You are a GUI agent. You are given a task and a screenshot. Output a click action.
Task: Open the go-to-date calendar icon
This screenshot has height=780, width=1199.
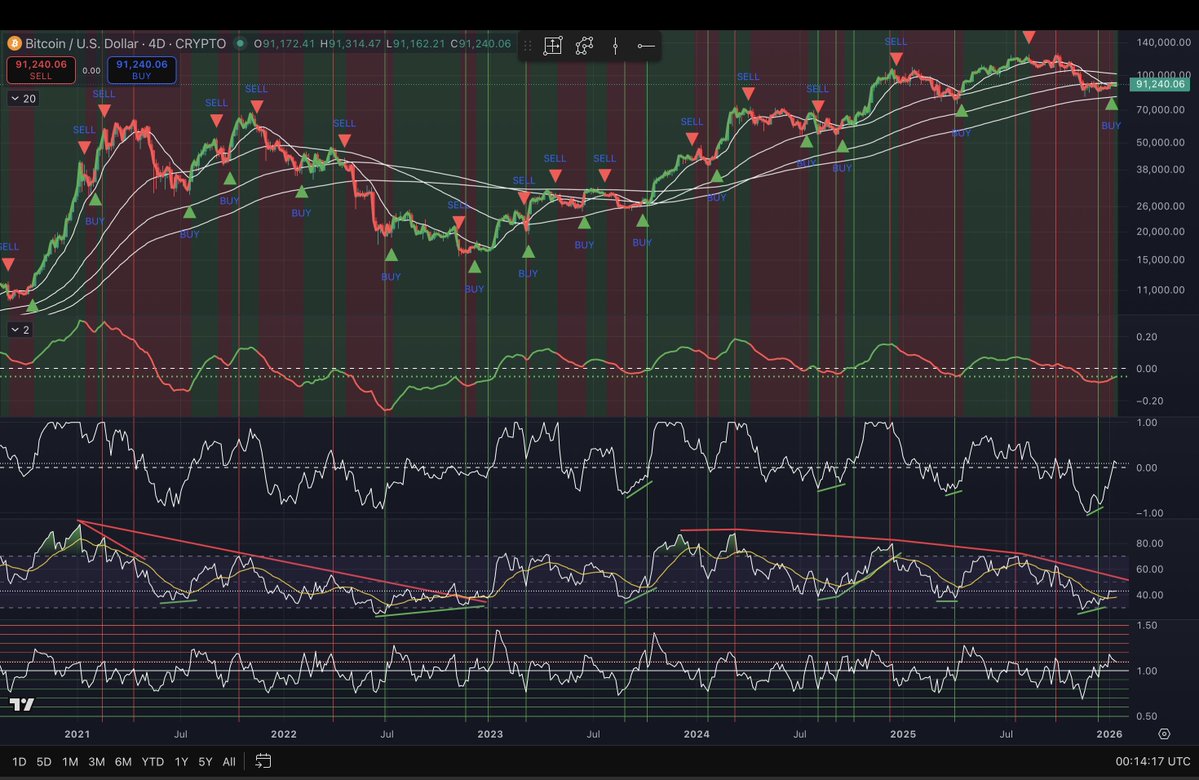pyautogui.click(x=263, y=761)
